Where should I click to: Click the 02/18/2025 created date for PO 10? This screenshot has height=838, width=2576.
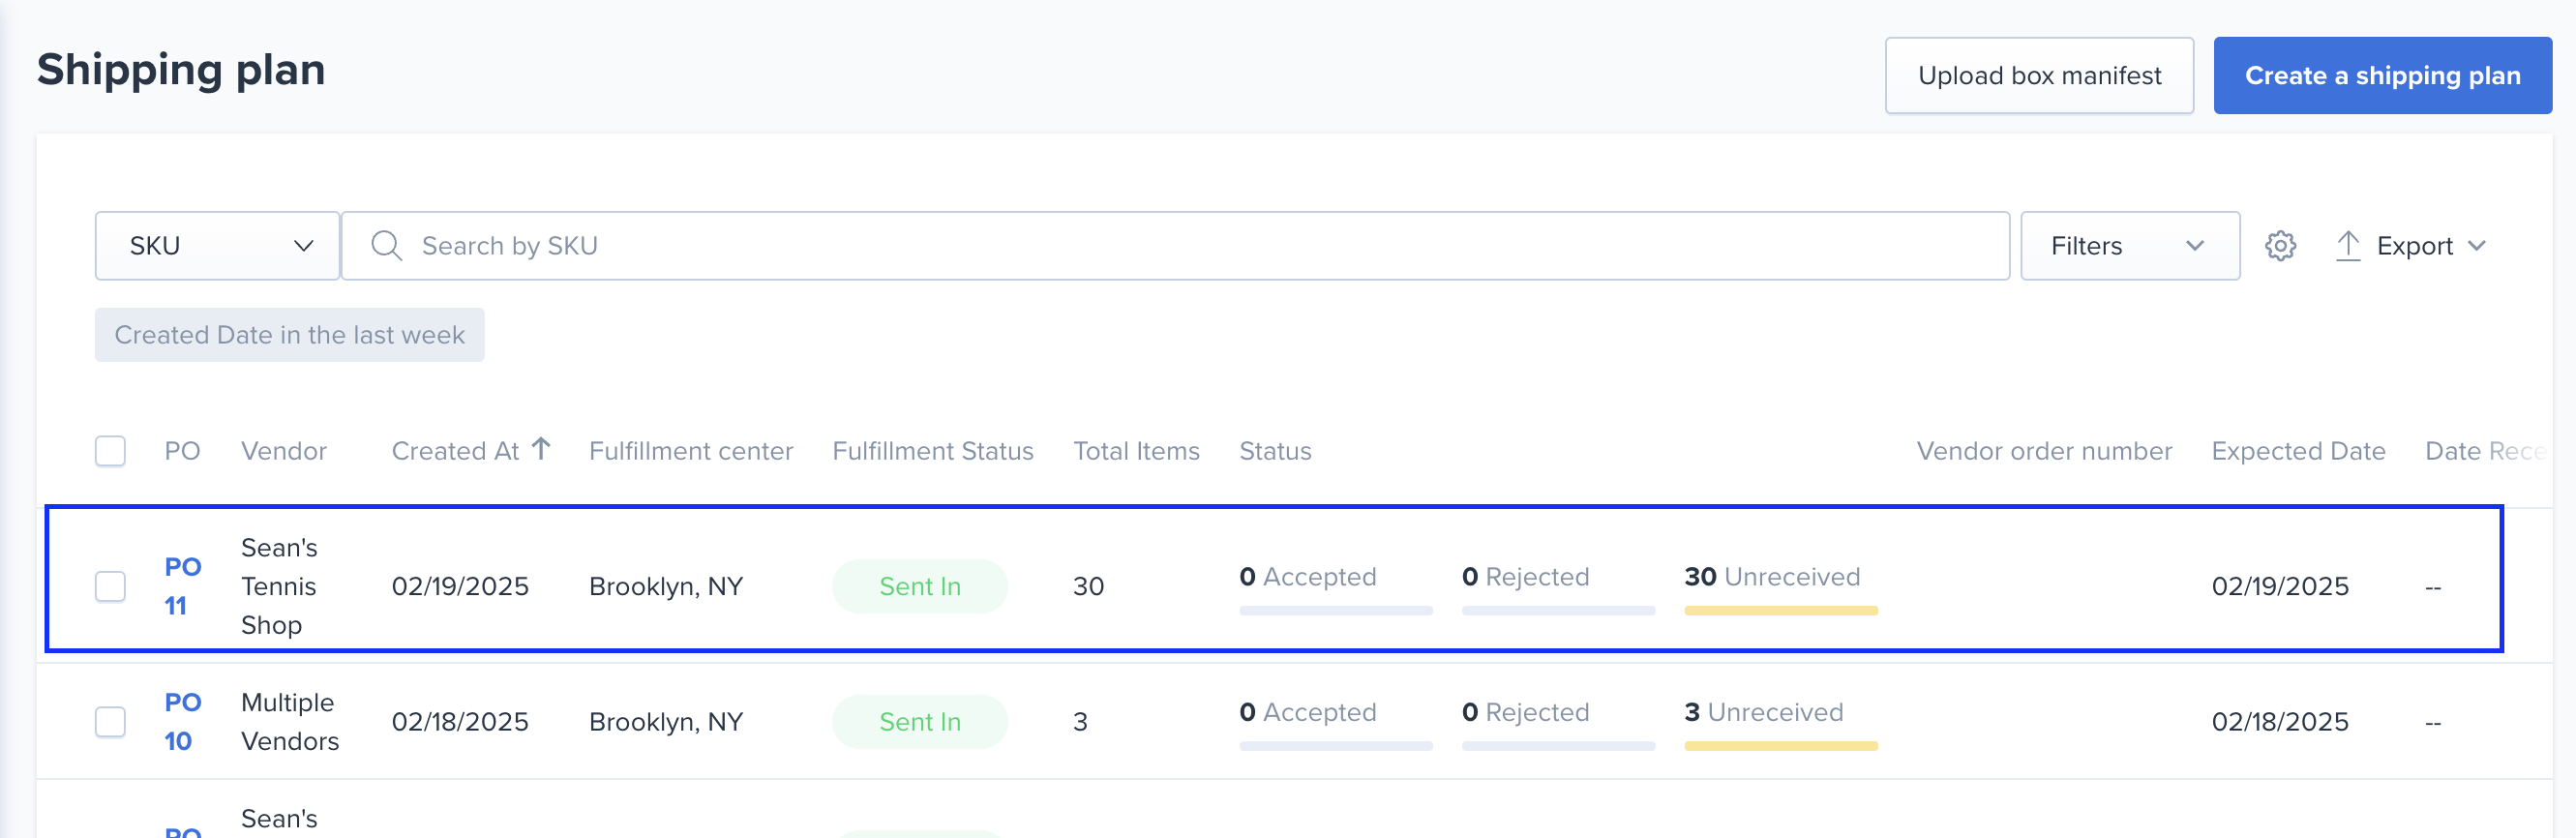pos(460,722)
